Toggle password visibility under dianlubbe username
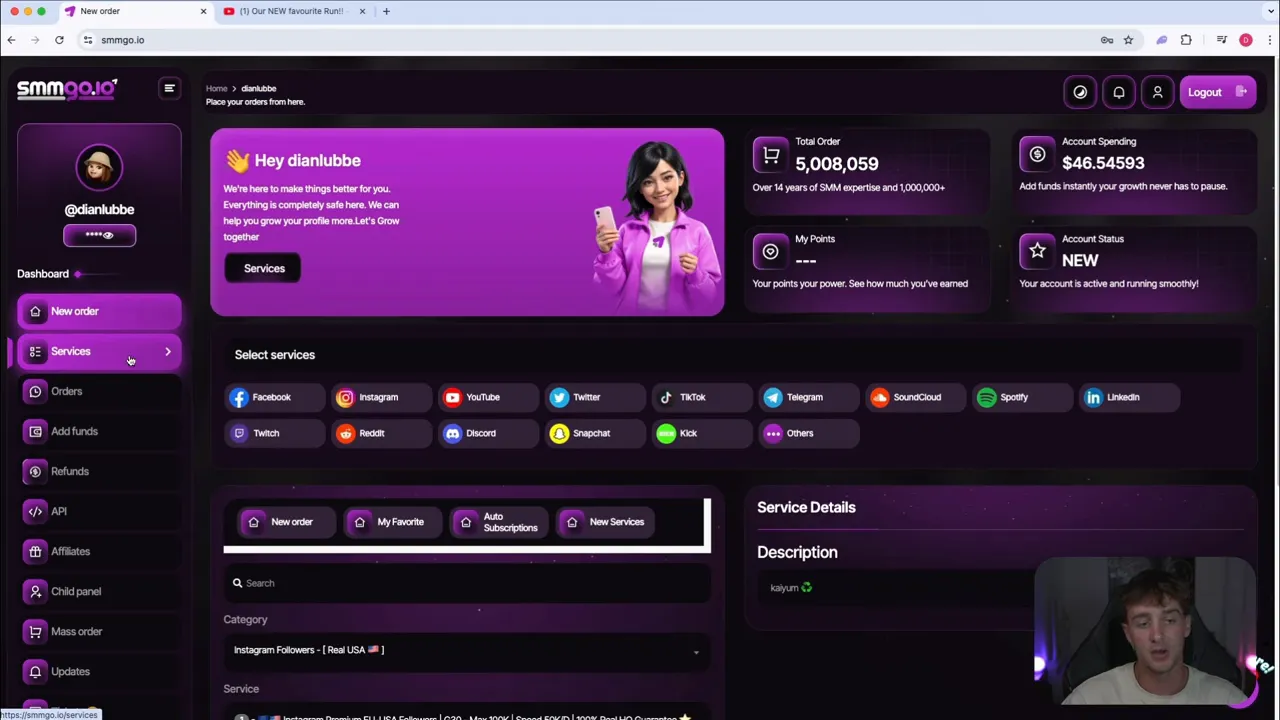Screen dimensions: 1280x720 108,235
